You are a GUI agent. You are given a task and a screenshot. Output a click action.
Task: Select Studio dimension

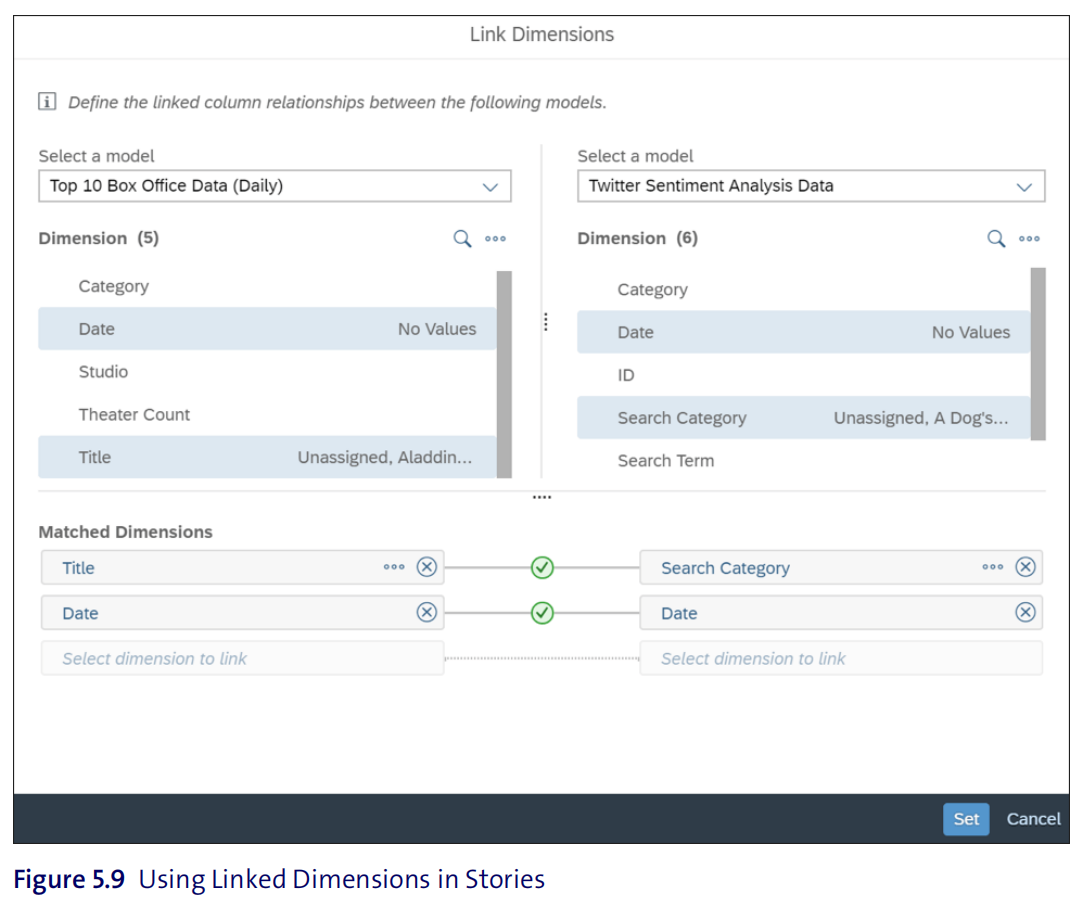pyautogui.click(x=267, y=372)
